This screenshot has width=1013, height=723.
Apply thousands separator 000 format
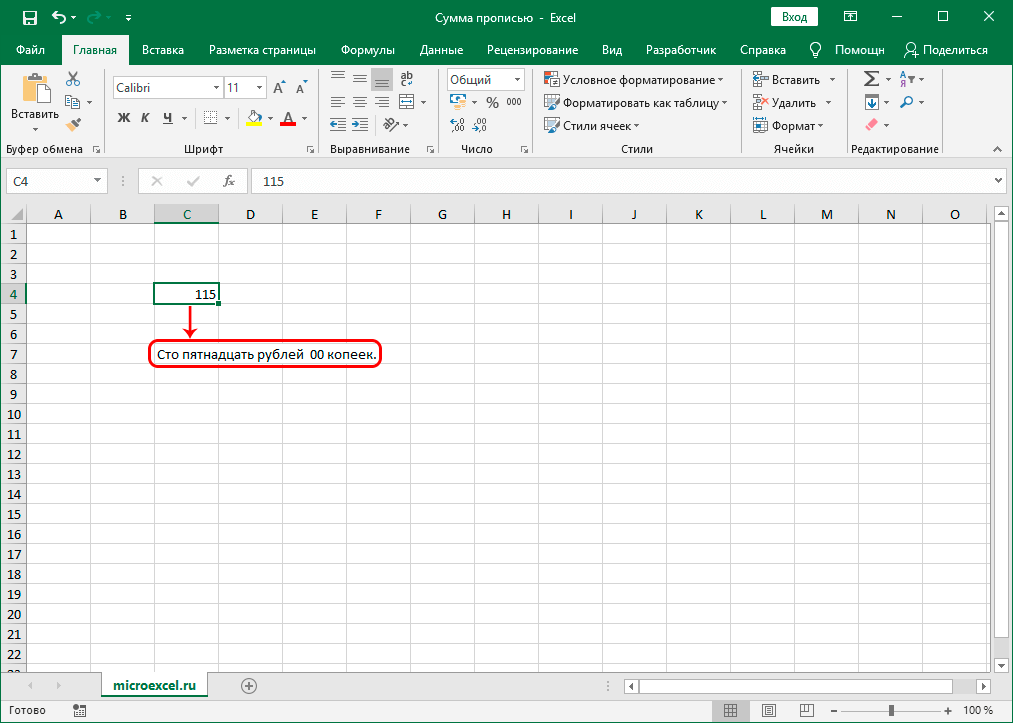[514, 102]
